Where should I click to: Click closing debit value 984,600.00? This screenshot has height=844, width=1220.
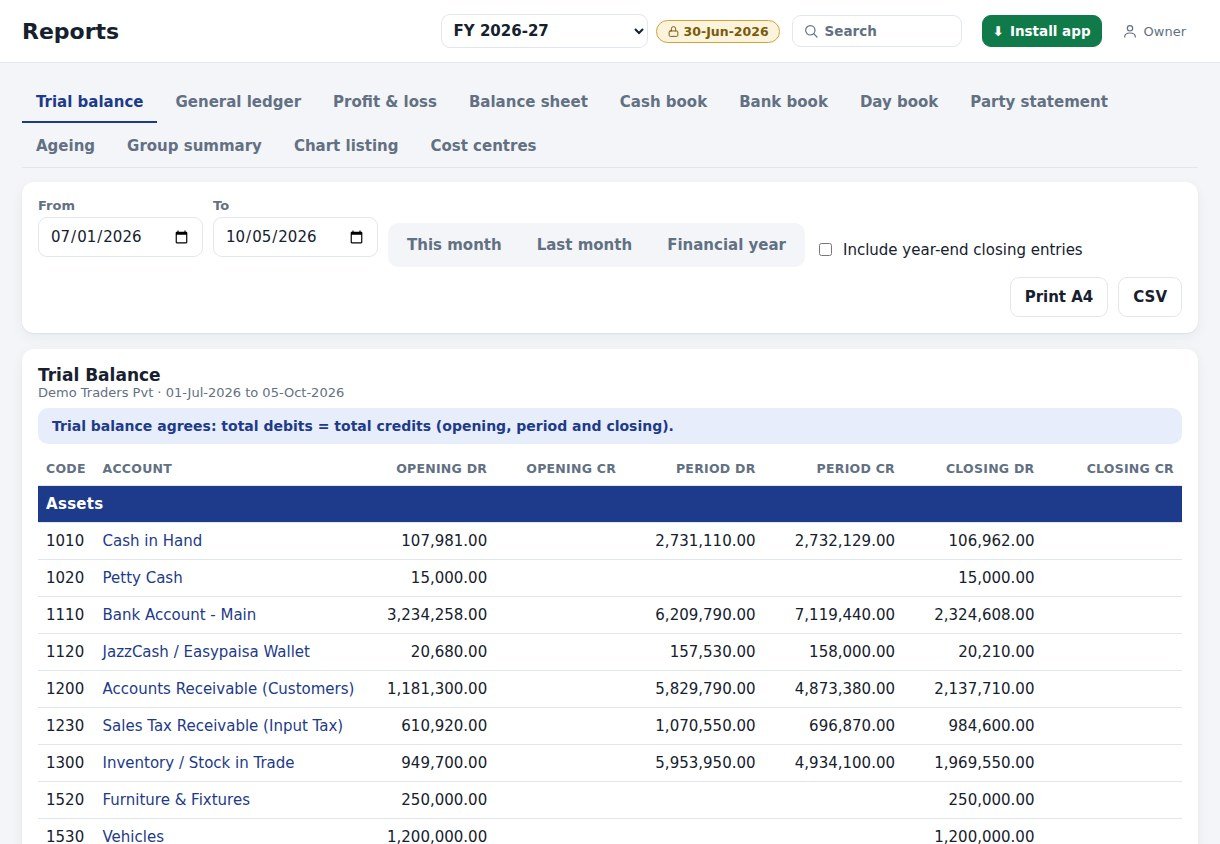[992, 726]
